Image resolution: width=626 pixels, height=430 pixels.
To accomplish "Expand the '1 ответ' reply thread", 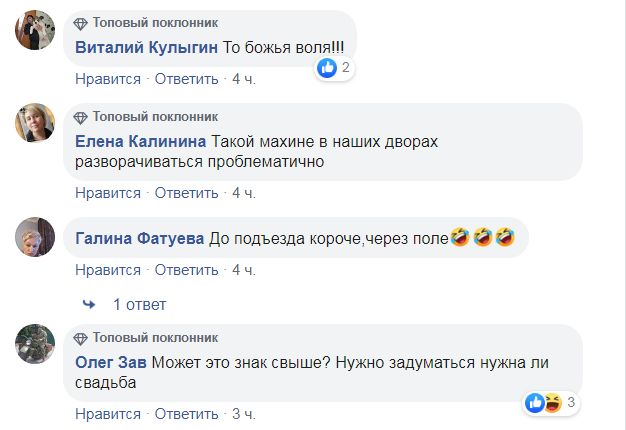I will tap(139, 304).
